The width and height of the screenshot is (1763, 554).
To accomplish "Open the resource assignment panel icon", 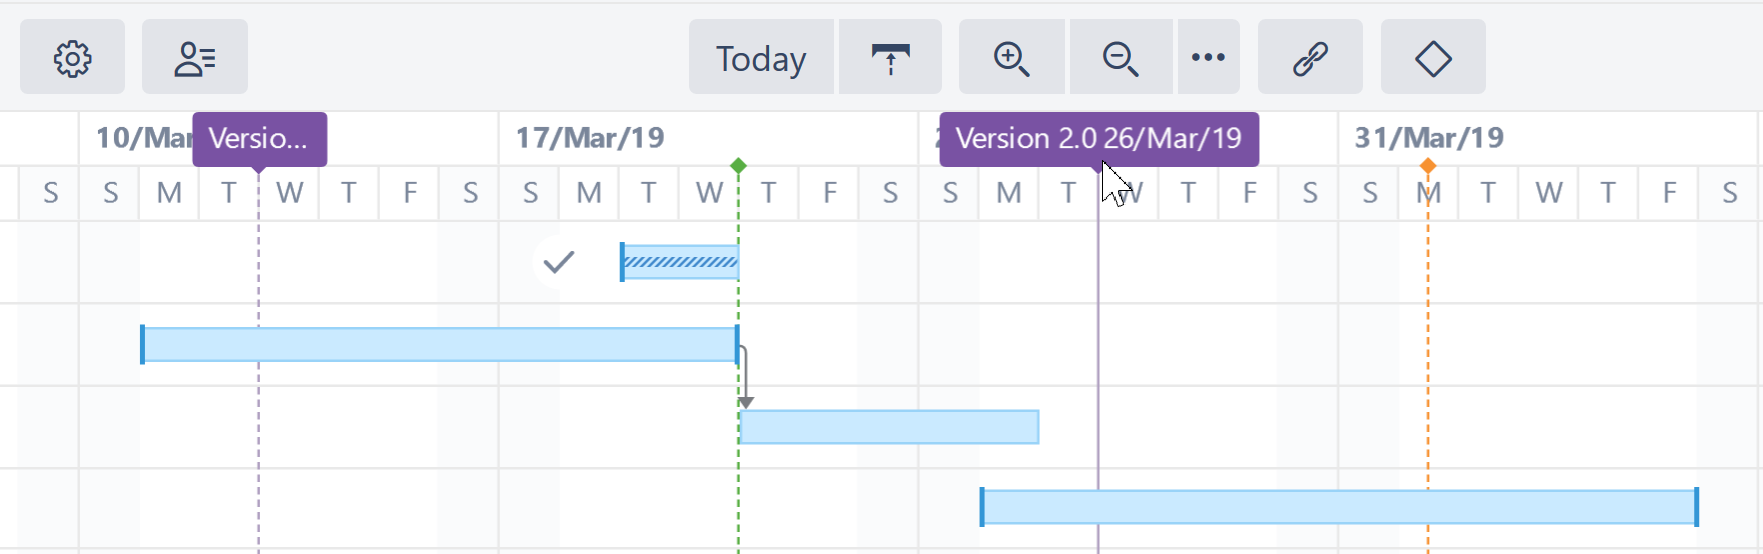I will coord(194,58).
